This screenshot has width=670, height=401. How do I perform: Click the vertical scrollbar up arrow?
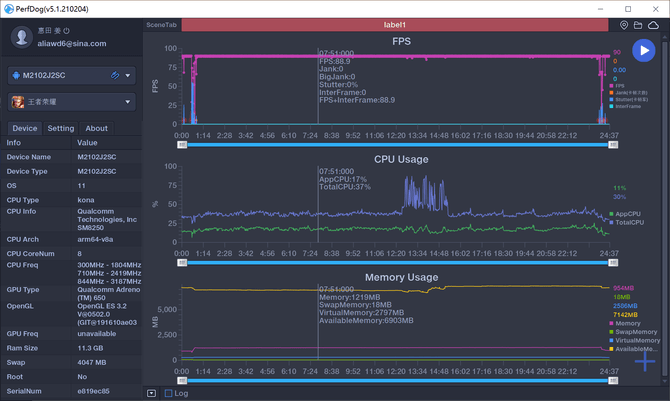pos(664,38)
